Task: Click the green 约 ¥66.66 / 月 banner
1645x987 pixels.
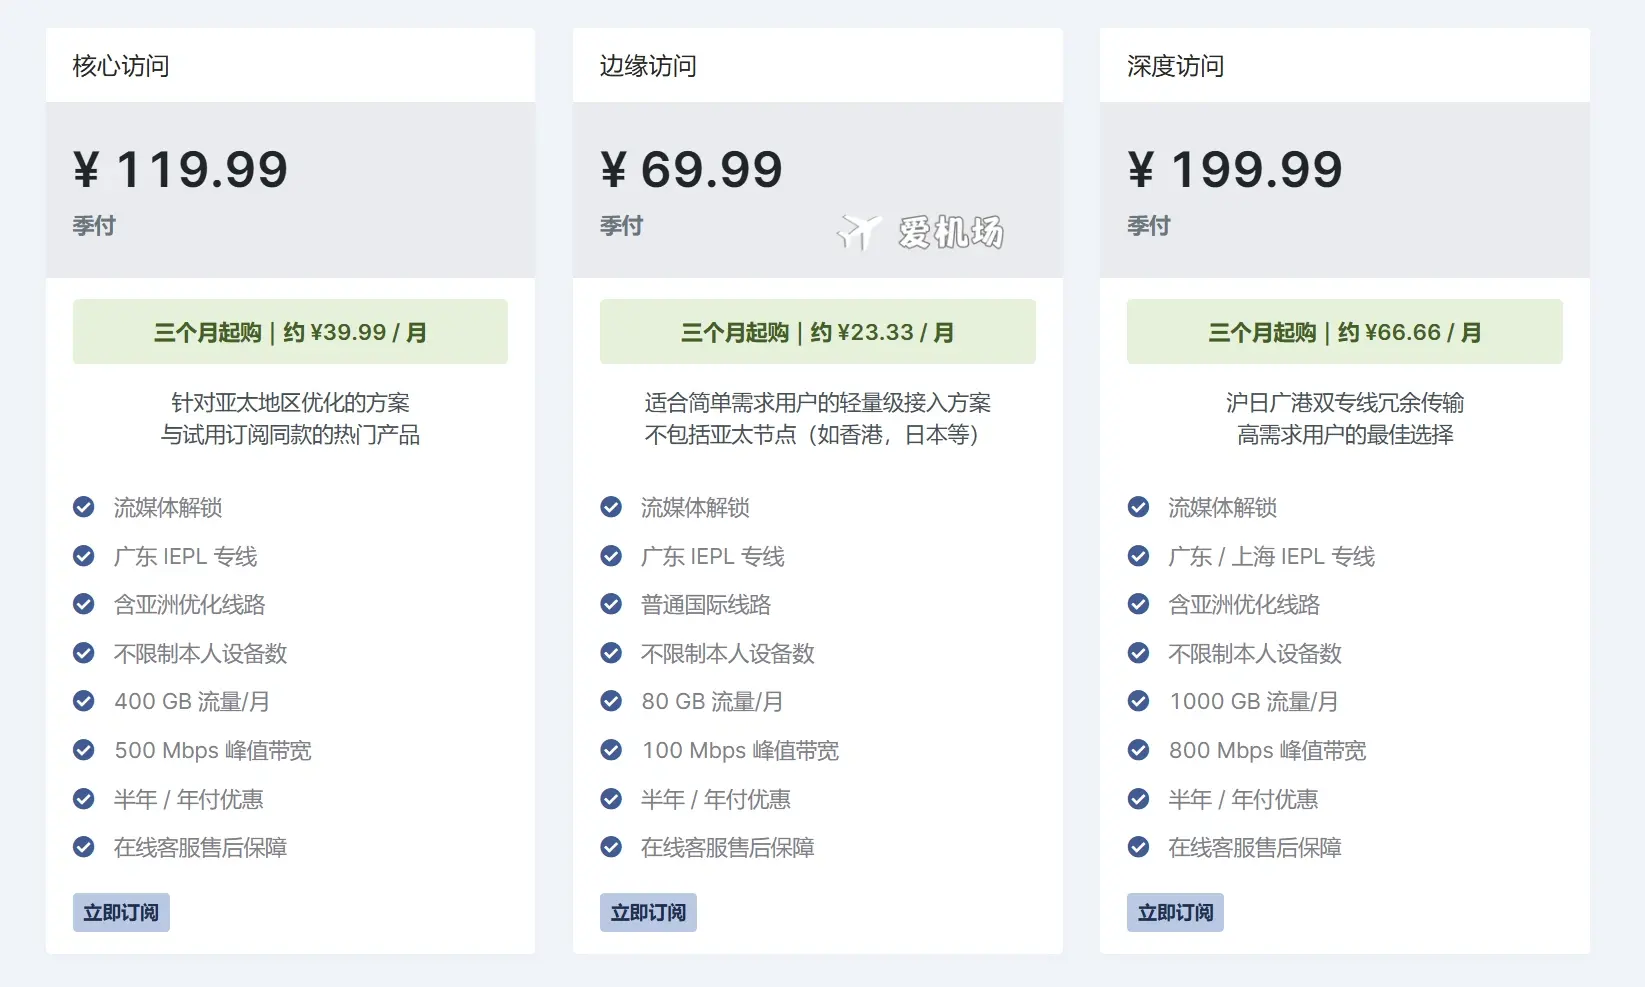Action: click(x=1344, y=332)
